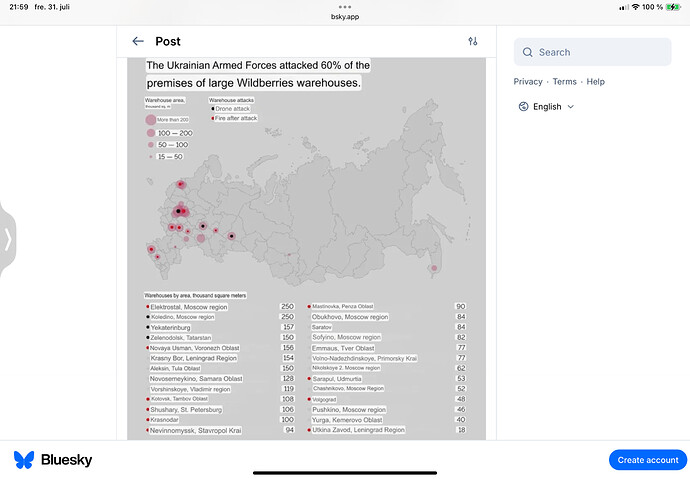
Task: Click 'Krasny Bor, Leningrad Region' text
Action: point(193,358)
